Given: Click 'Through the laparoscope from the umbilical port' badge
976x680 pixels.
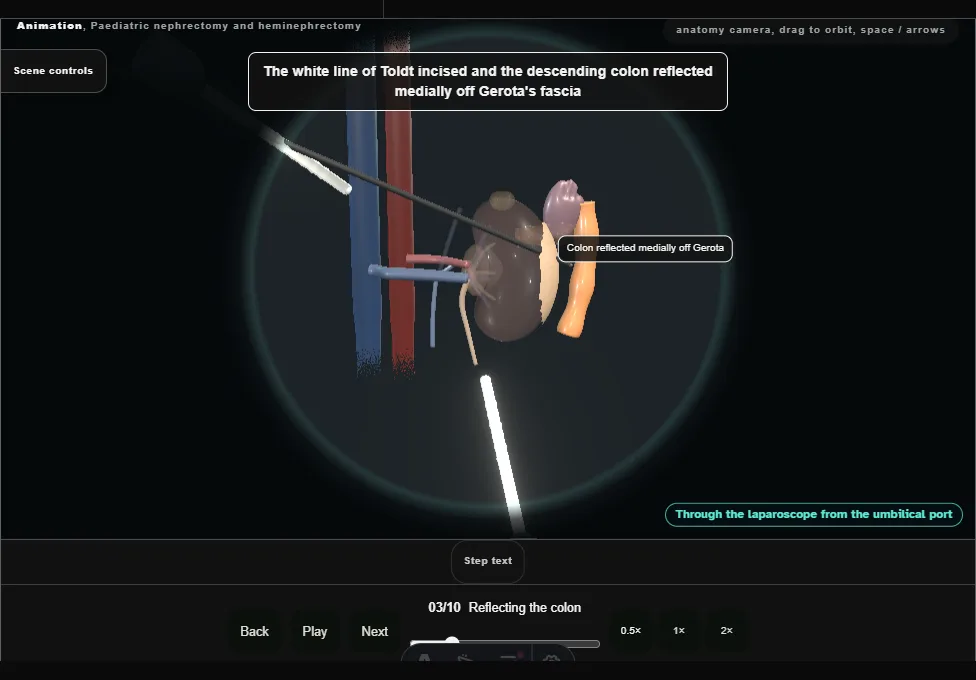Looking at the screenshot, I should [814, 514].
